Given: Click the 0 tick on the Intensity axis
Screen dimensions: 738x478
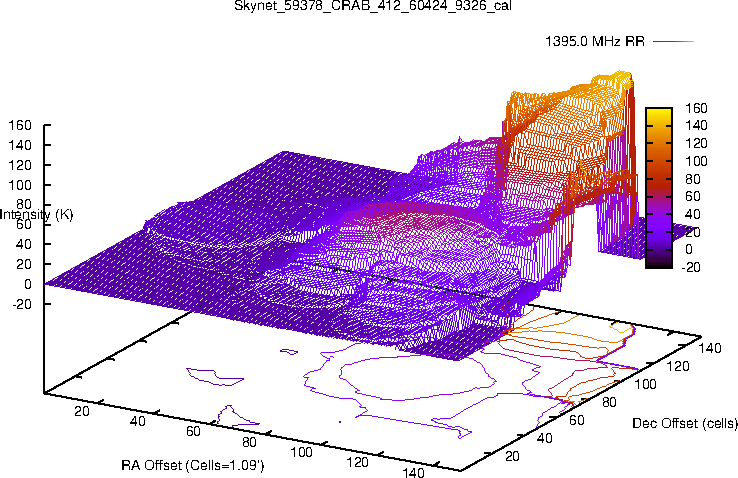Looking at the screenshot, I should 28,284.
